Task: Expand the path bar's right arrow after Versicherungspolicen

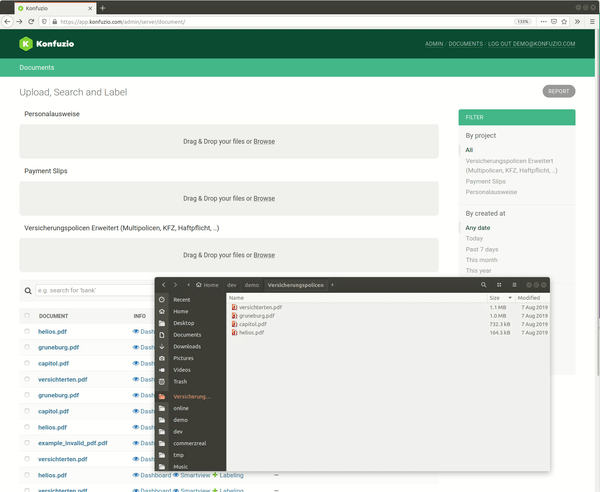Action: (333, 285)
